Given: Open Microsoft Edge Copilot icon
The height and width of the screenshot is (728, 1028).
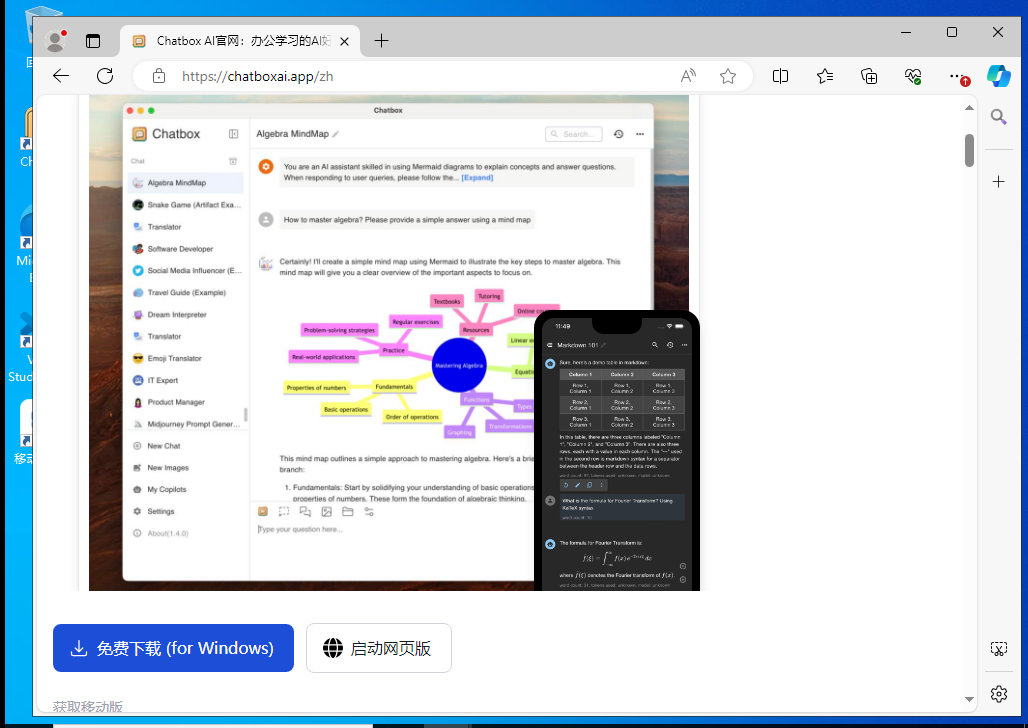Looking at the screenshot, I should click(999, 75).
